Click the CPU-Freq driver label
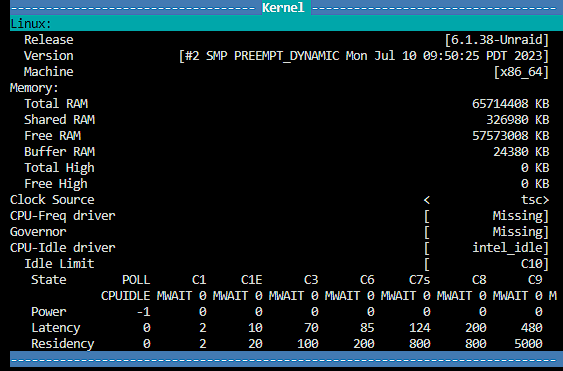Image resolution: width=563 pixels, height=371 pixels. 63,216
